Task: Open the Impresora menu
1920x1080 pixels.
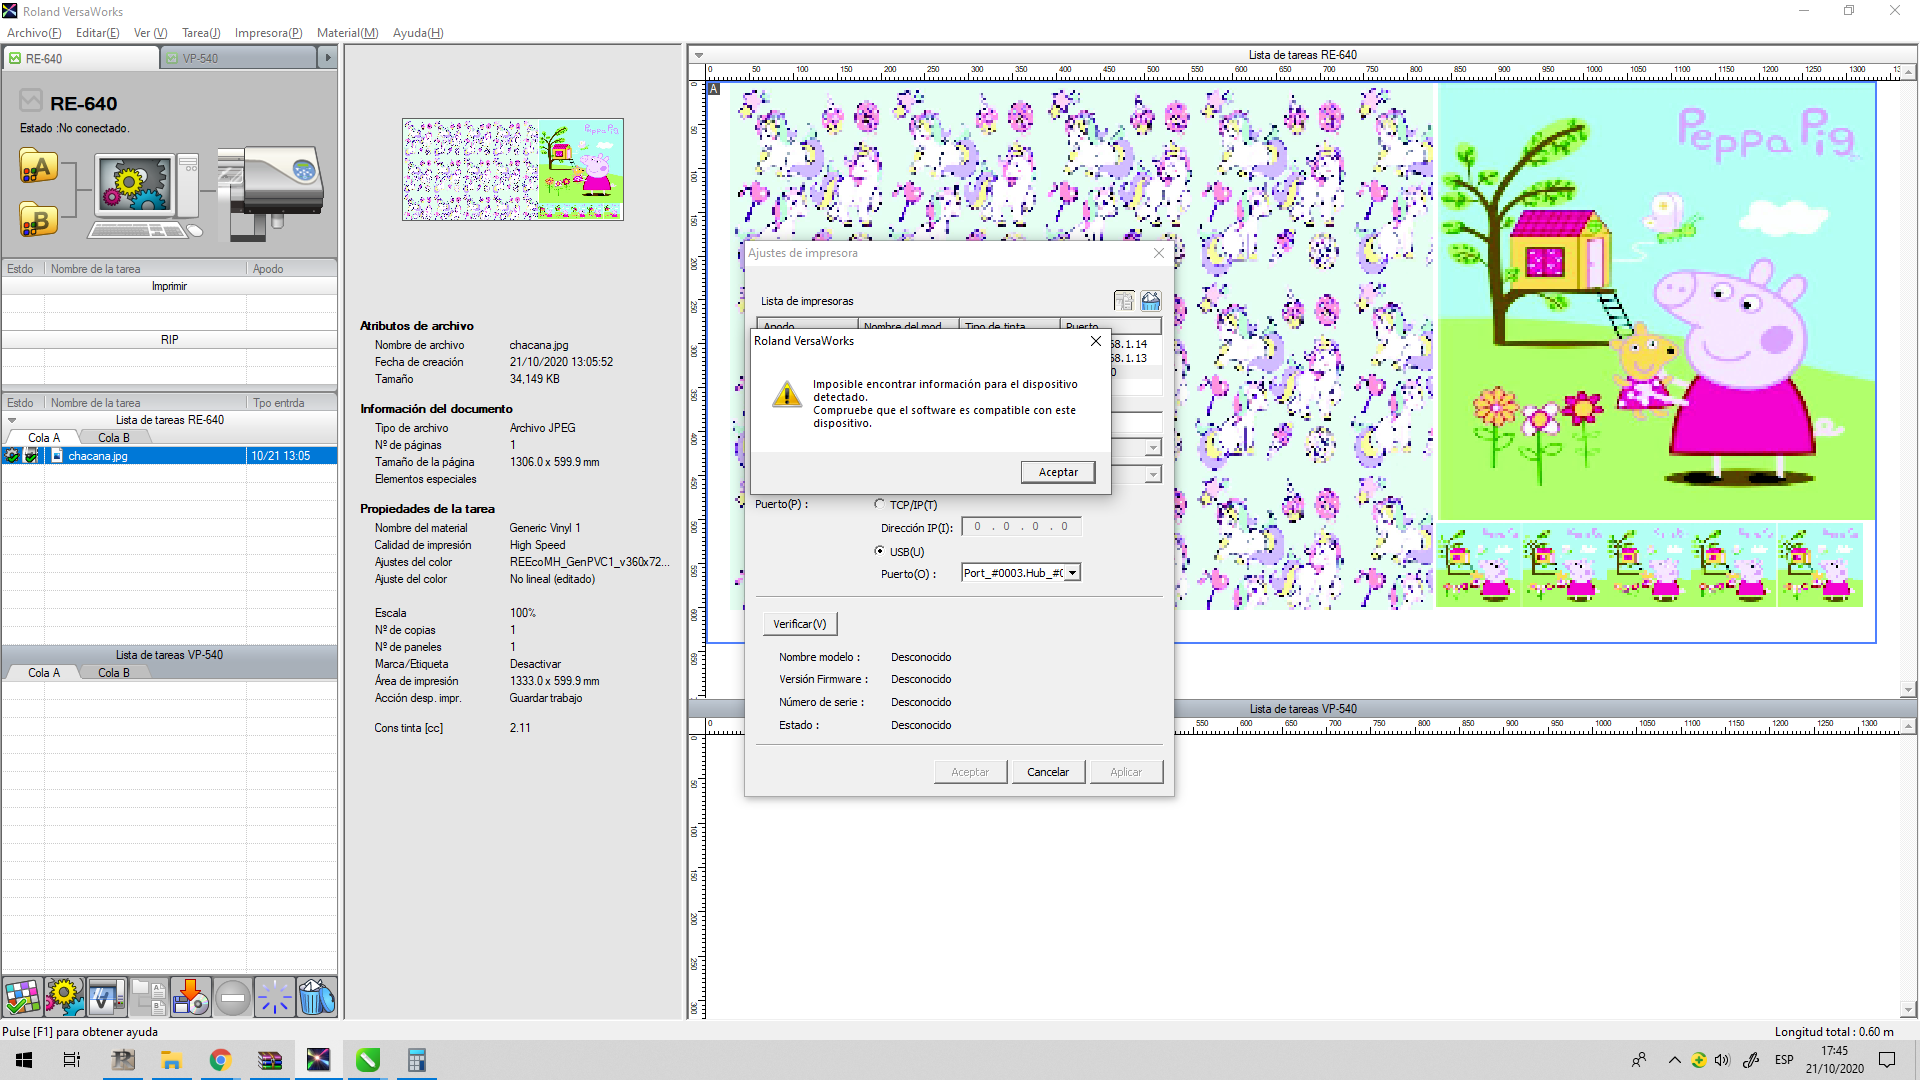Action: 269,33
